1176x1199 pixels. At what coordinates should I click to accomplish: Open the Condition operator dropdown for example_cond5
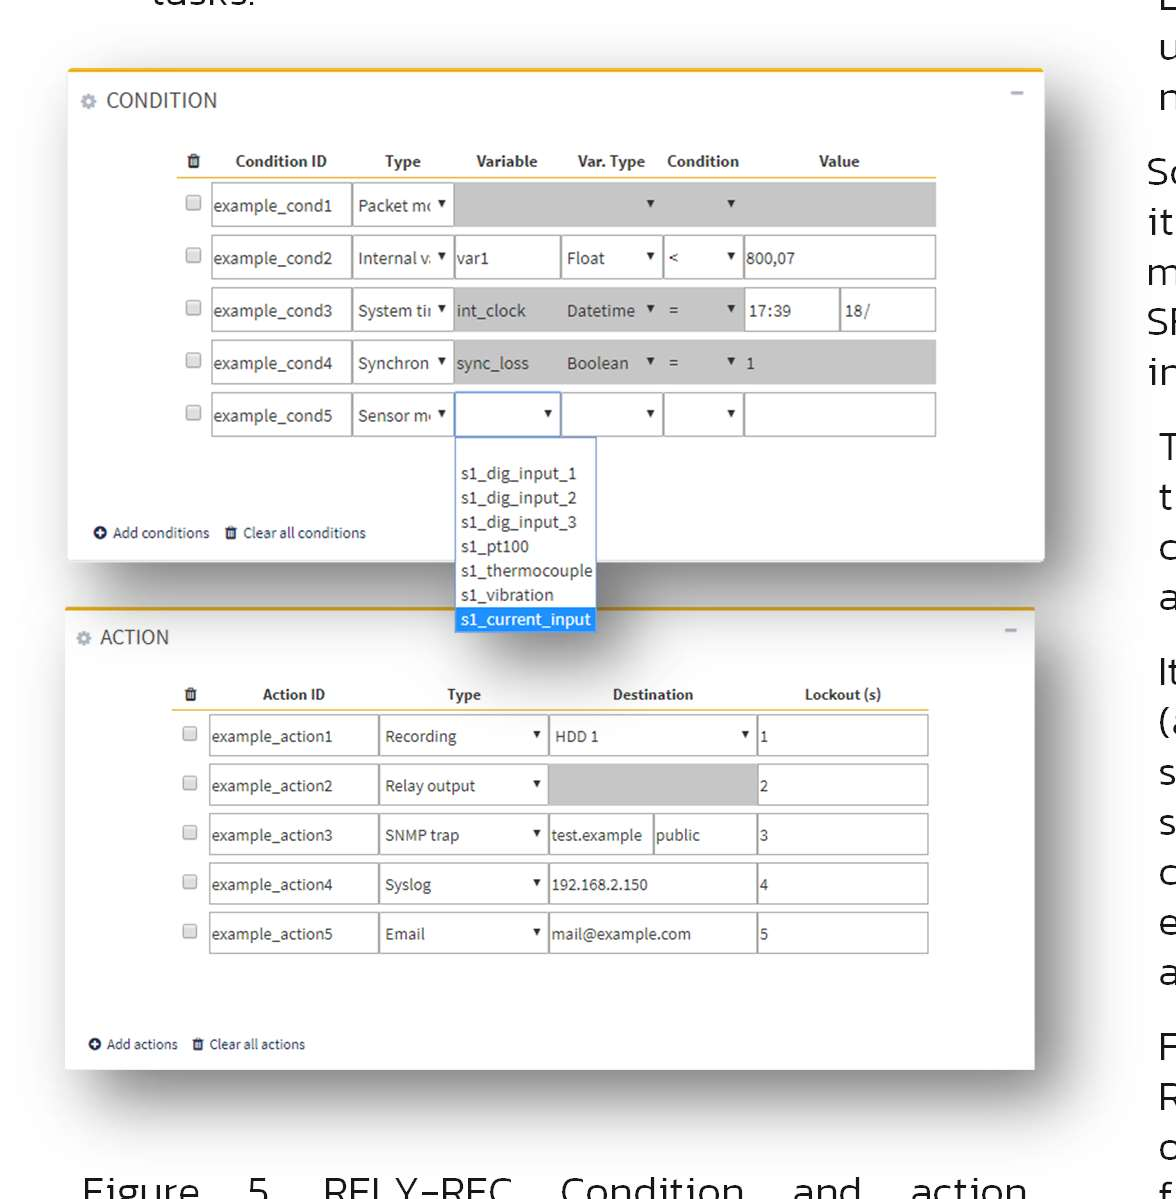(x=703, y=415)
